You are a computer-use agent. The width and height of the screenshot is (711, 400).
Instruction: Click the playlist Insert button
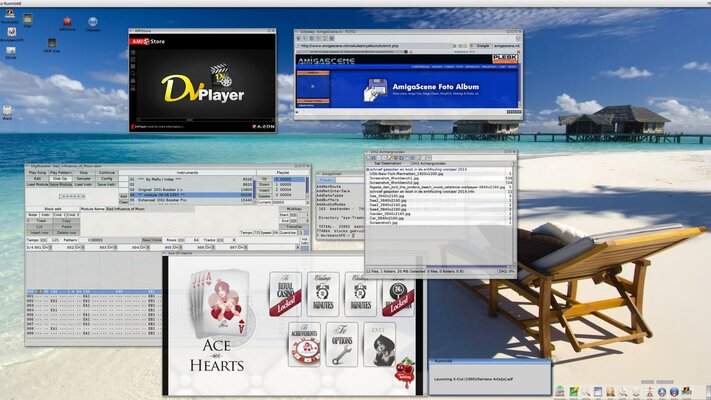tap(264, 190)
